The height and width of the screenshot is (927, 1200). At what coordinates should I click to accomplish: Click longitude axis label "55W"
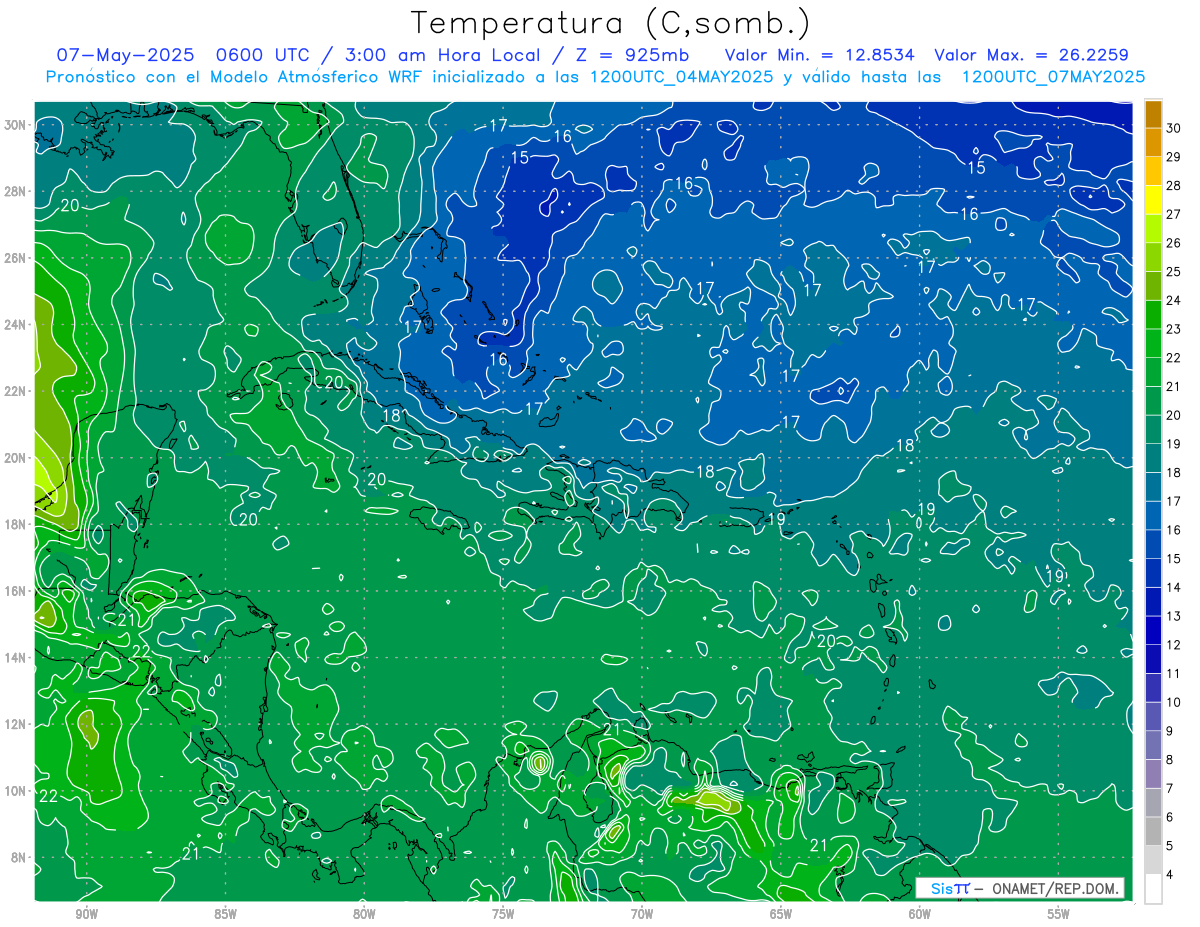pos(1059,914)
